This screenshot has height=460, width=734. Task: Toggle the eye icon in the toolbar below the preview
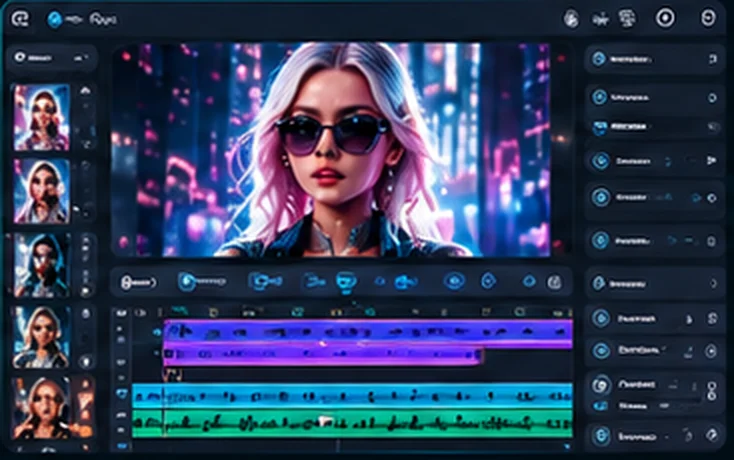pos(454,281)
